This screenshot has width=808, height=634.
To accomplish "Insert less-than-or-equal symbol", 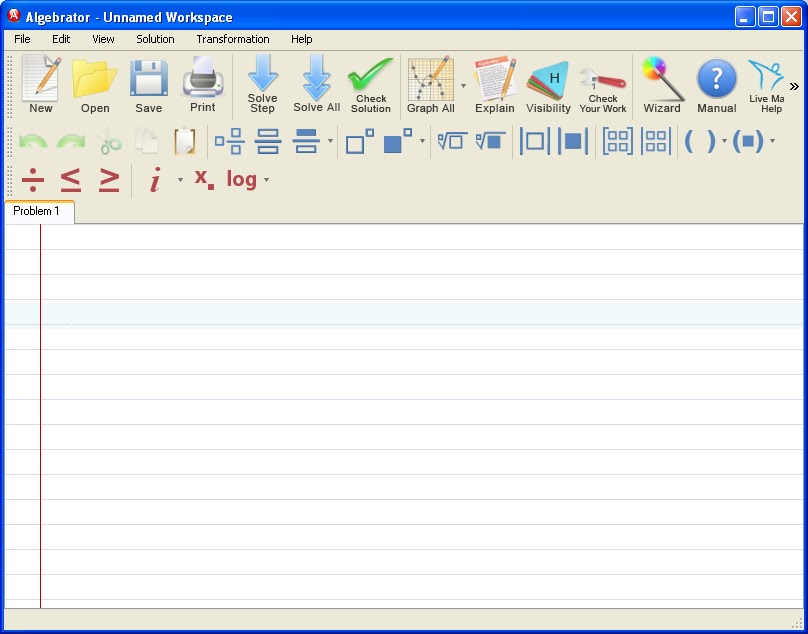I will (71, 180).
